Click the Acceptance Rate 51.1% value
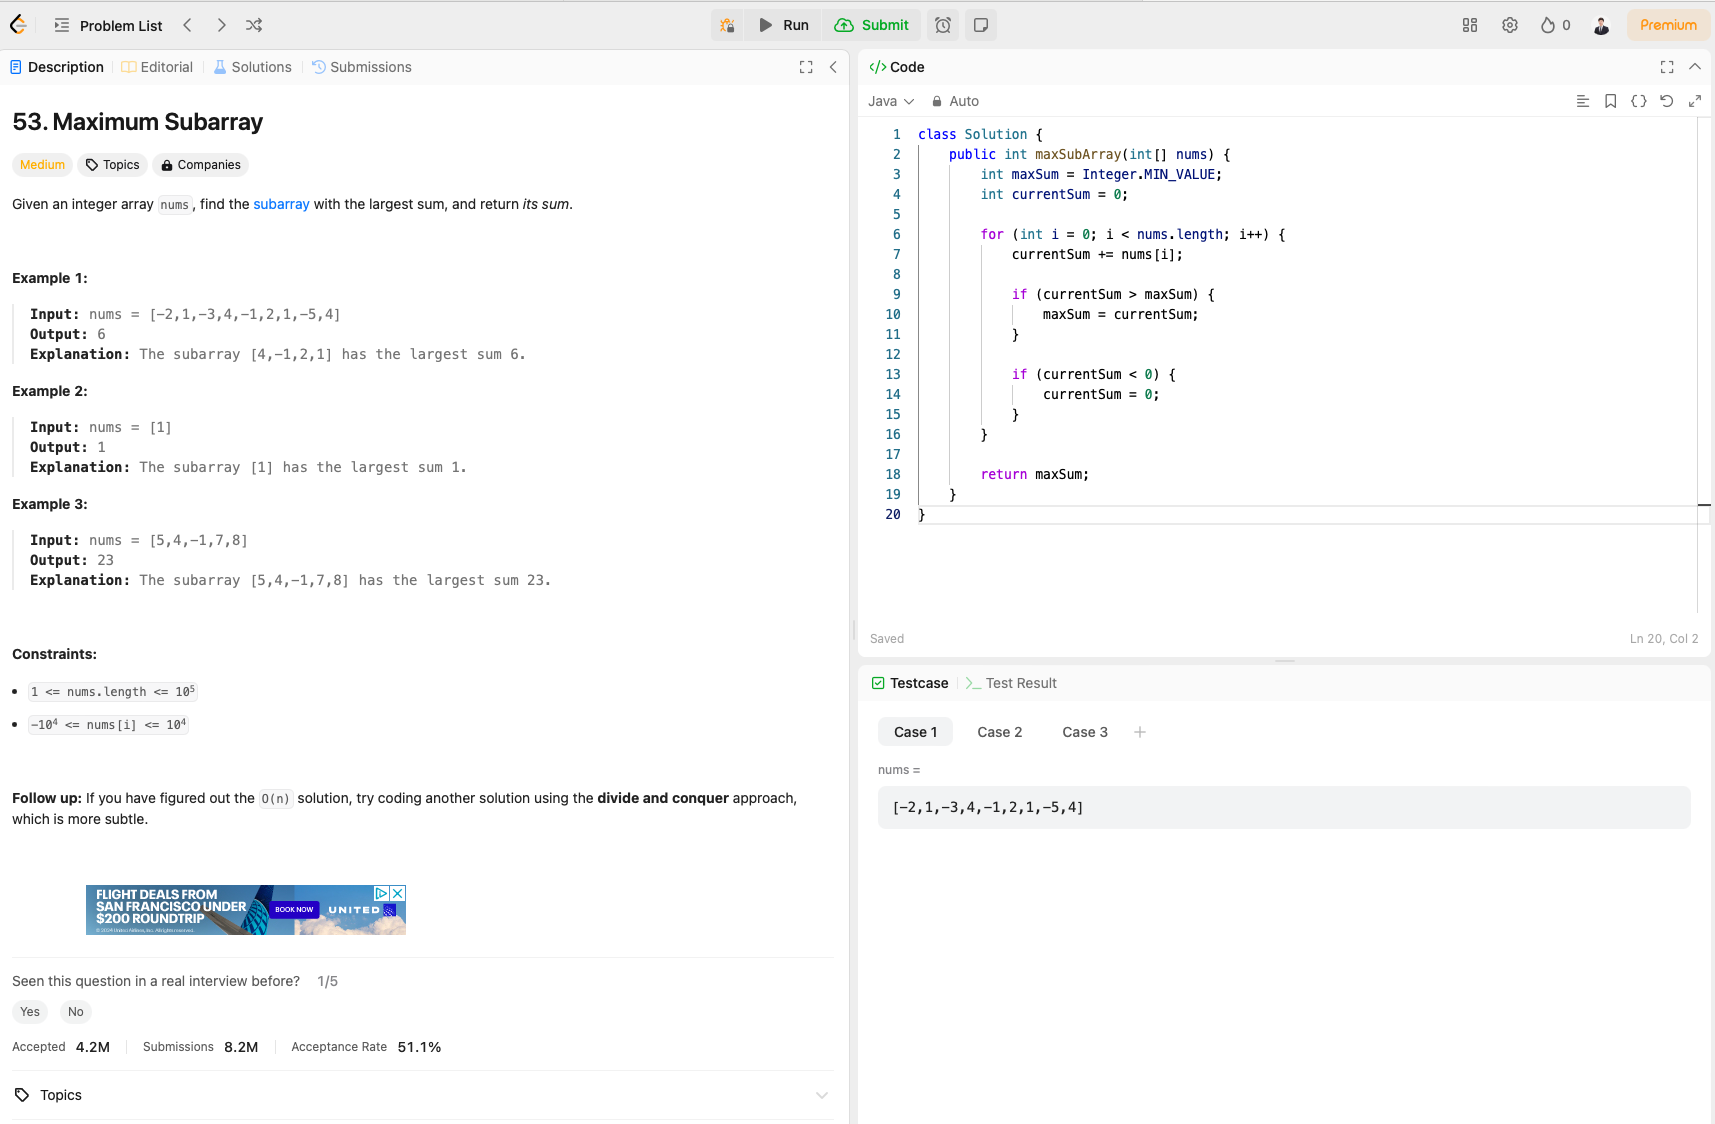 [419, 1047]
